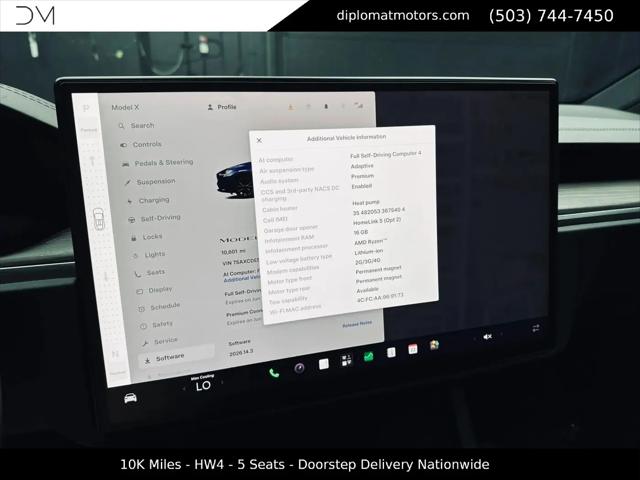Screen dimensions: 640x480
Task: Open the Self-Driving settings menu
Action: (x=154, y=219)
